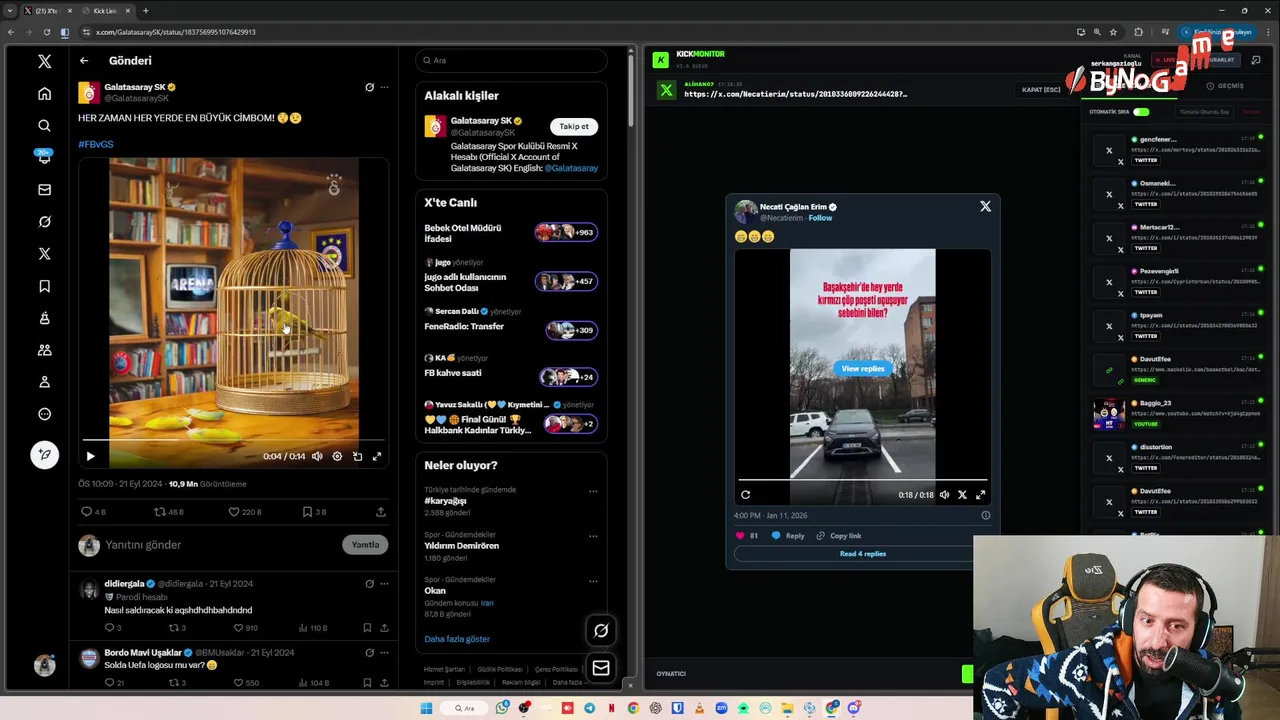
Task: Open Profile icon in X sidebar
Action: pyautogui.click(x=44, y=382)
